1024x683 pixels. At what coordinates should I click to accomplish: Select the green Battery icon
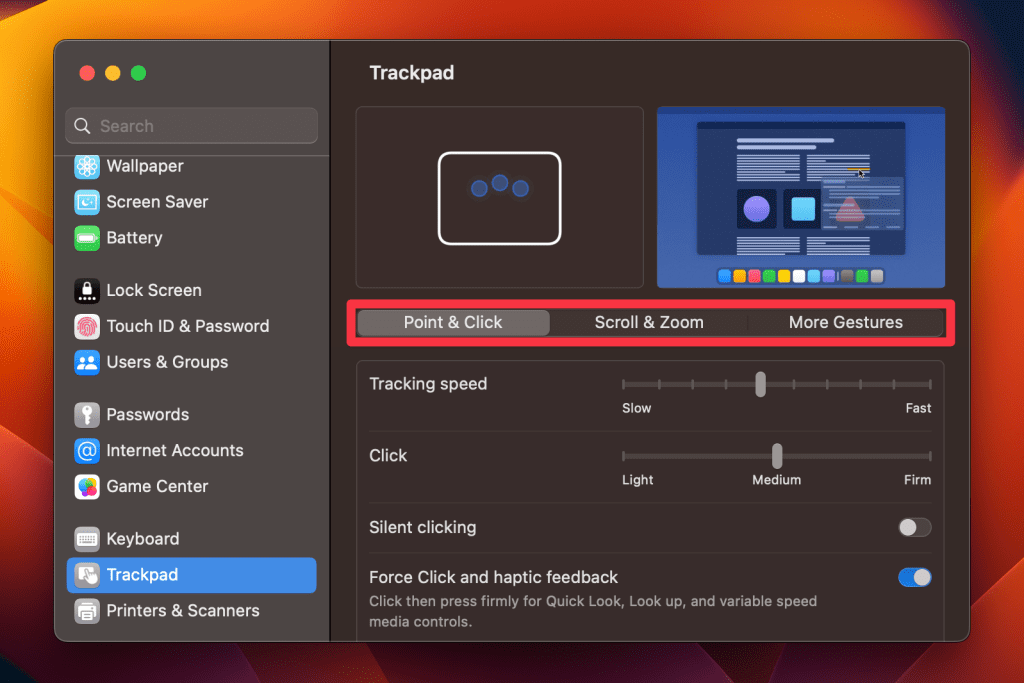coord(87,238)
